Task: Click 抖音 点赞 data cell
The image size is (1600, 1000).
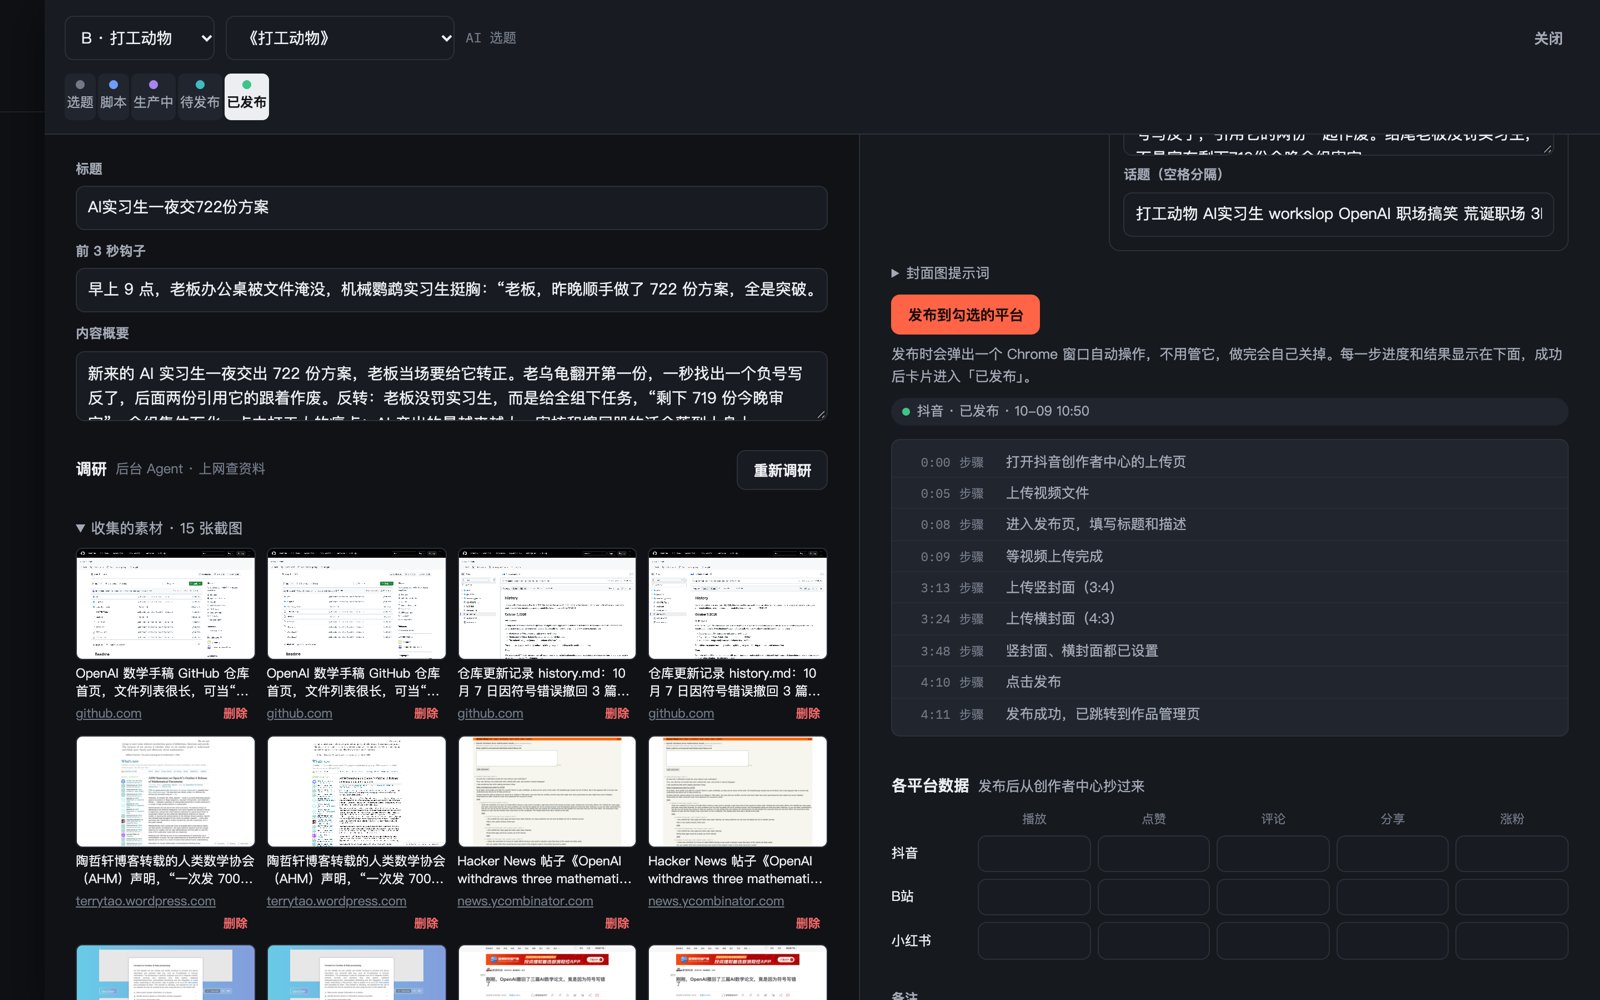Action: [x=1153, y=854]
